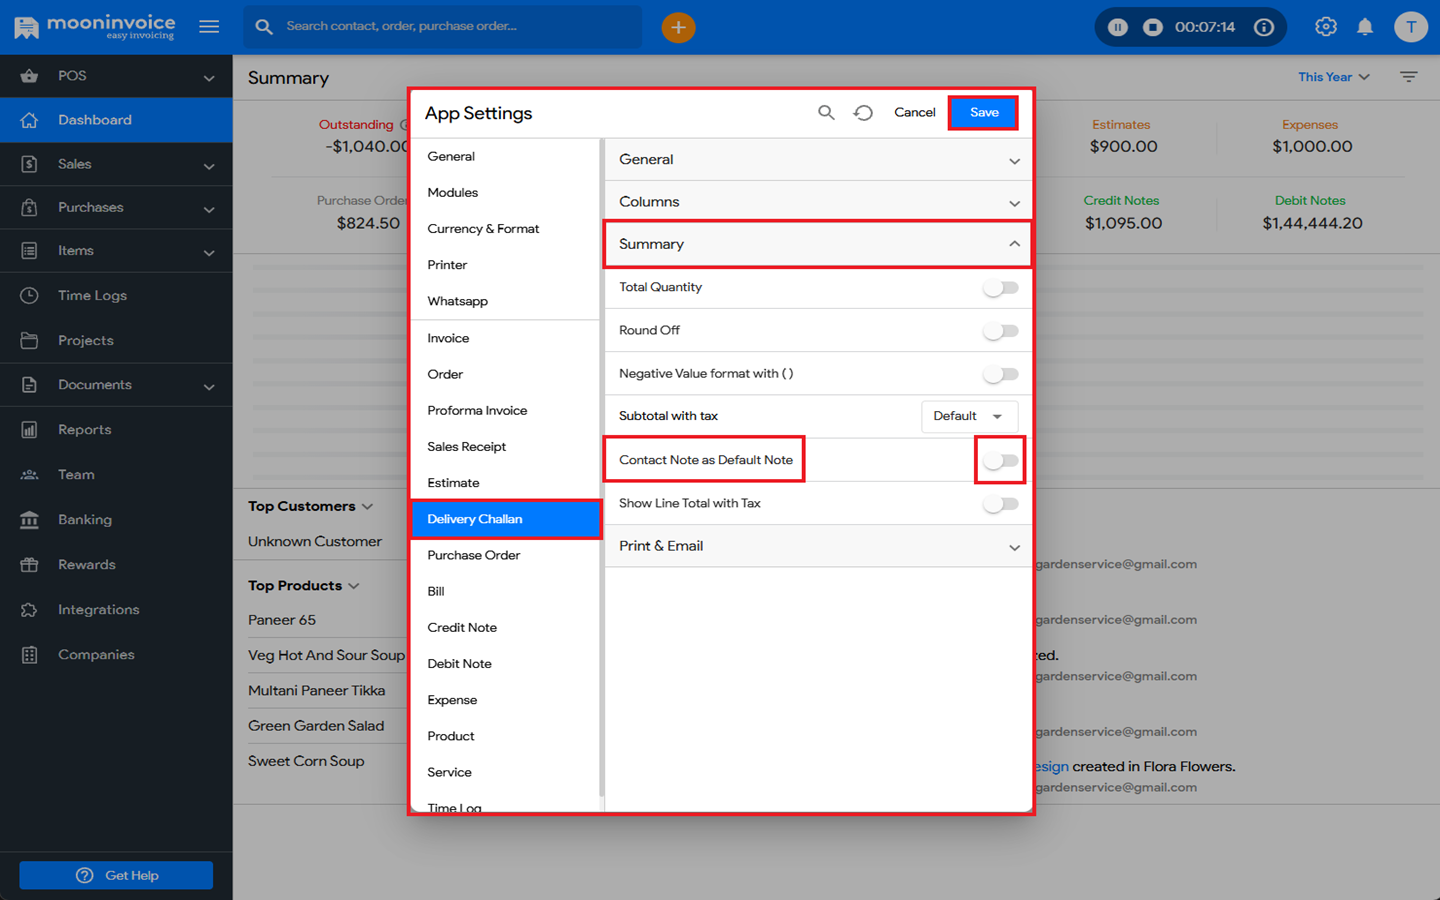Stop the running timer

click(1153, 28)
